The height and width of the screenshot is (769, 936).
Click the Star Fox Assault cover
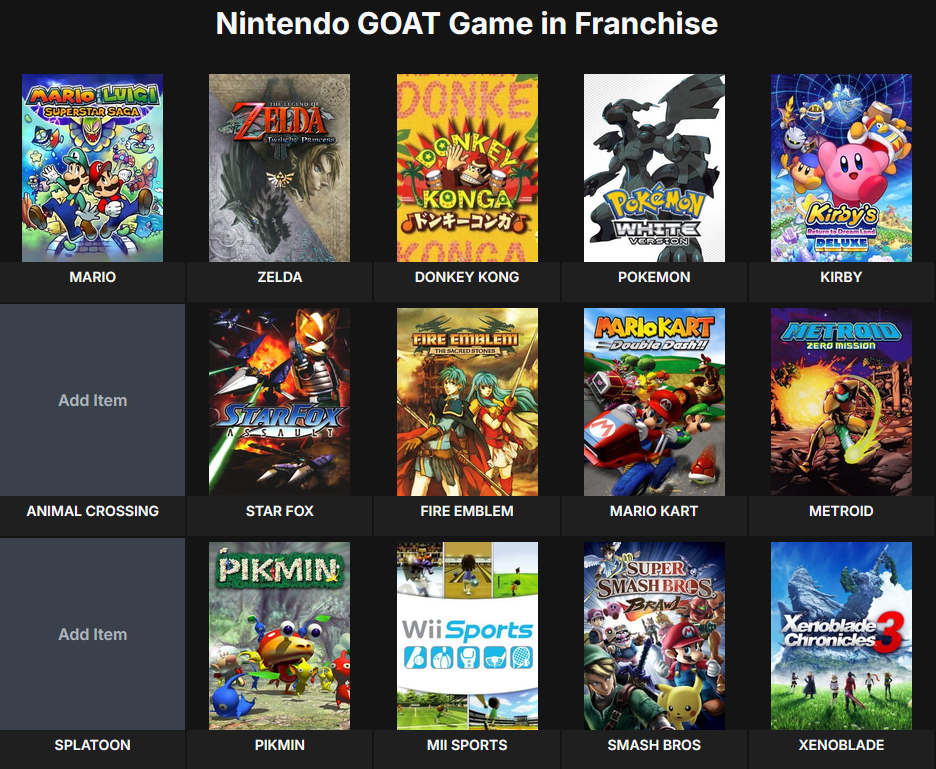click(279, 402)
